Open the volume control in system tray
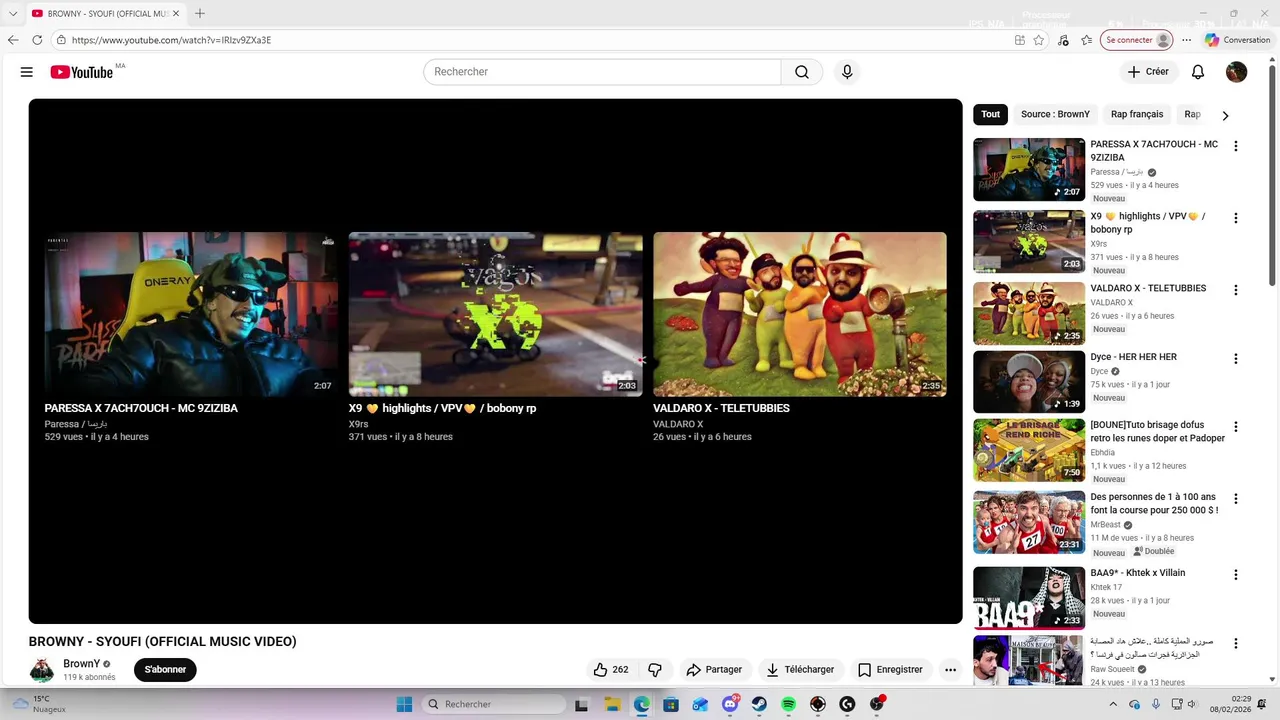 1192,704
